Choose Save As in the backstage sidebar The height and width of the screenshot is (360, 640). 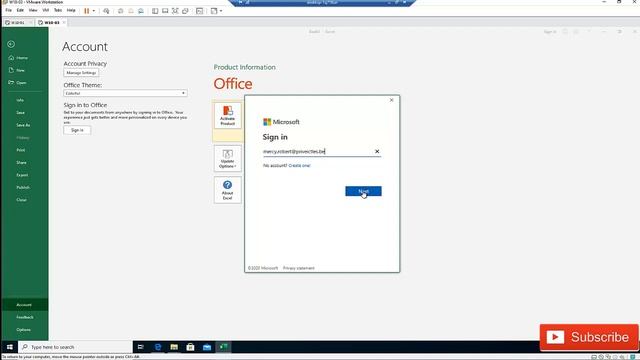[24, 125]
